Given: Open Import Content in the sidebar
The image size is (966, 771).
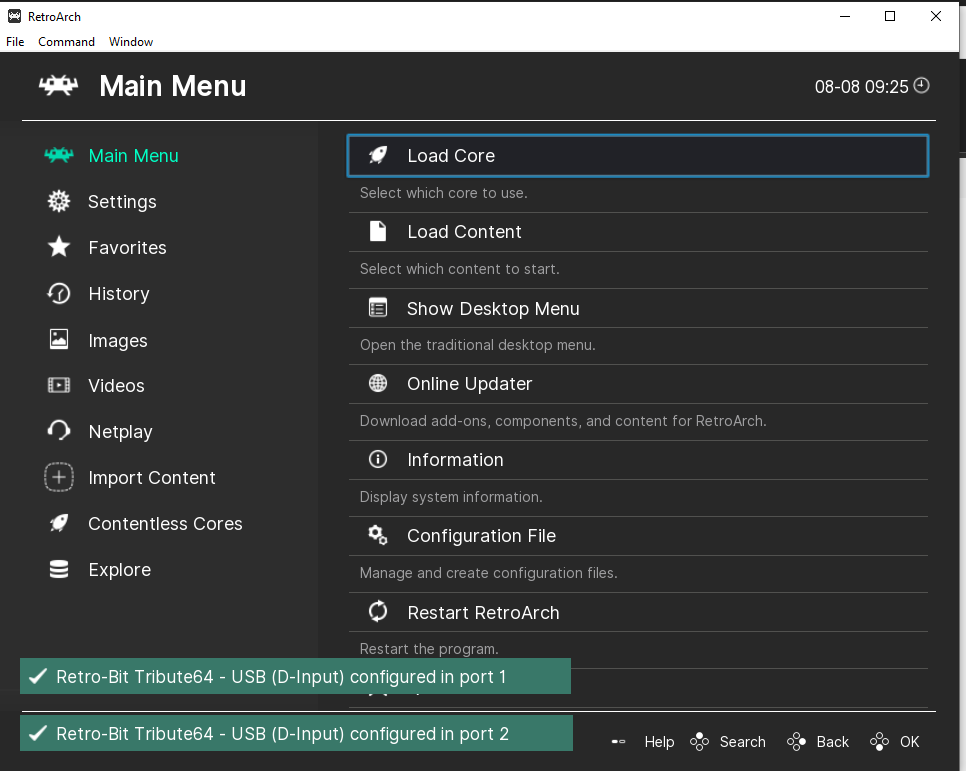Looking at the screenshot, I should 152,478.
